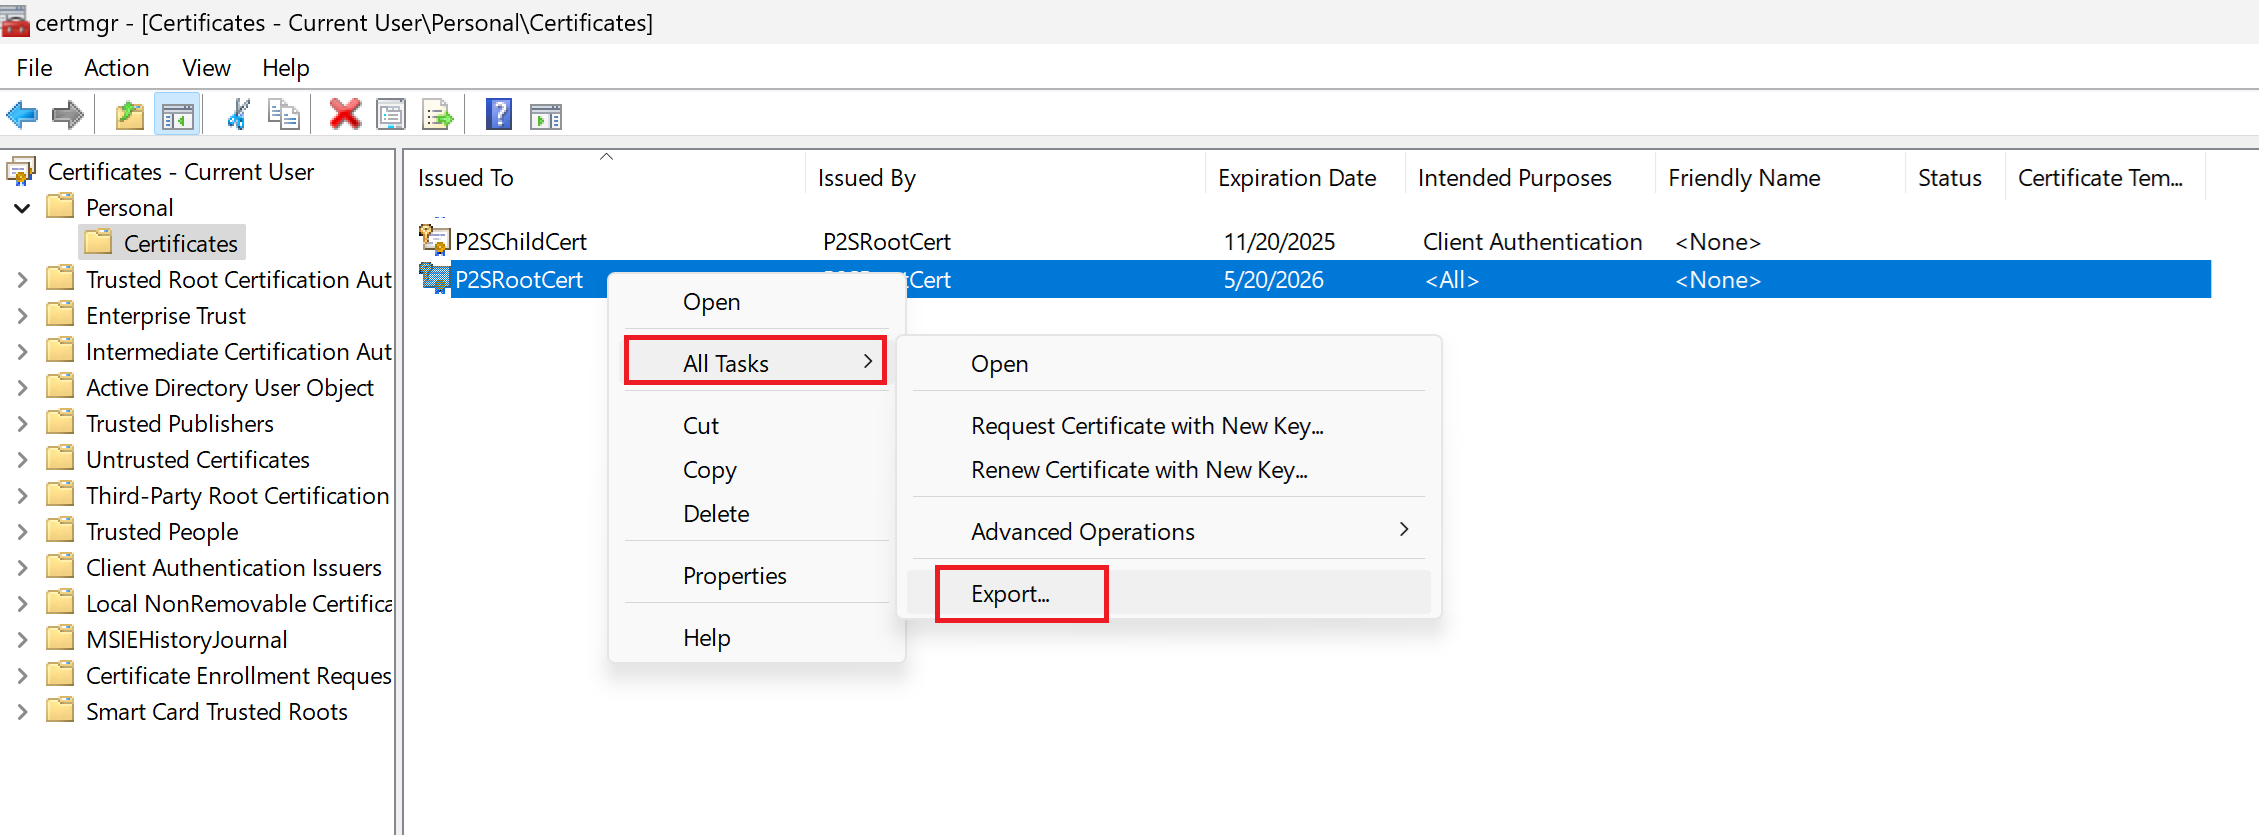Click the blue Help question mark icon
The height and width of the screenshot is (835, 2259).
498,115
